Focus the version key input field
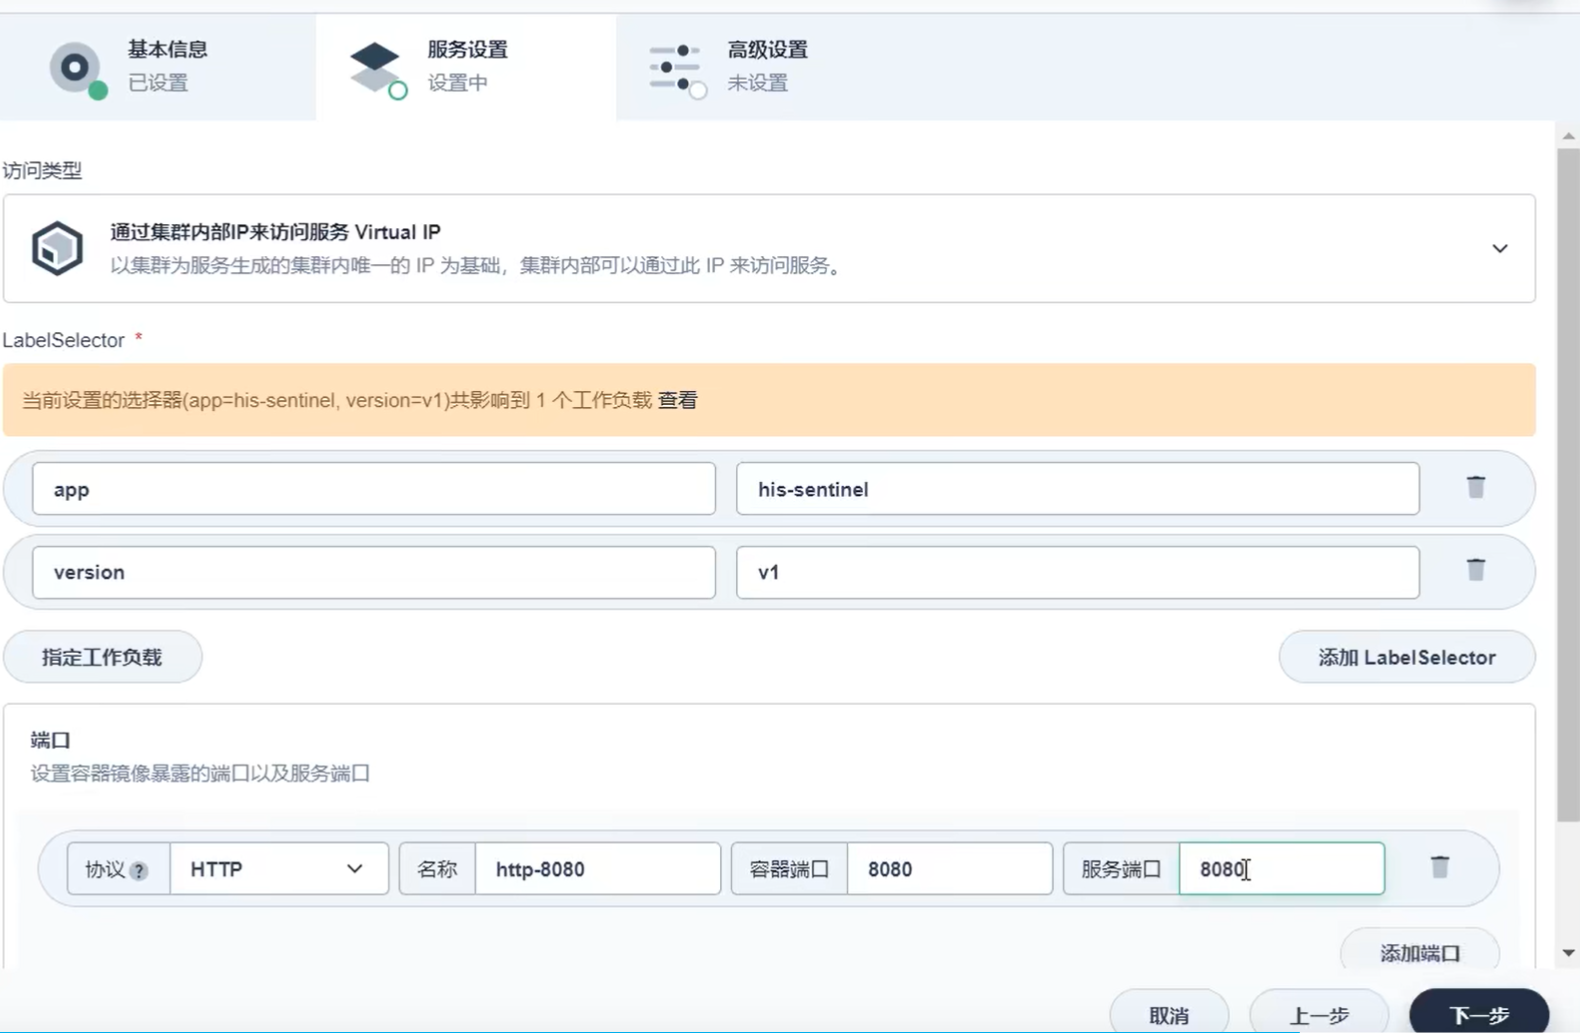1580x1033 pixels. point(374,572)
